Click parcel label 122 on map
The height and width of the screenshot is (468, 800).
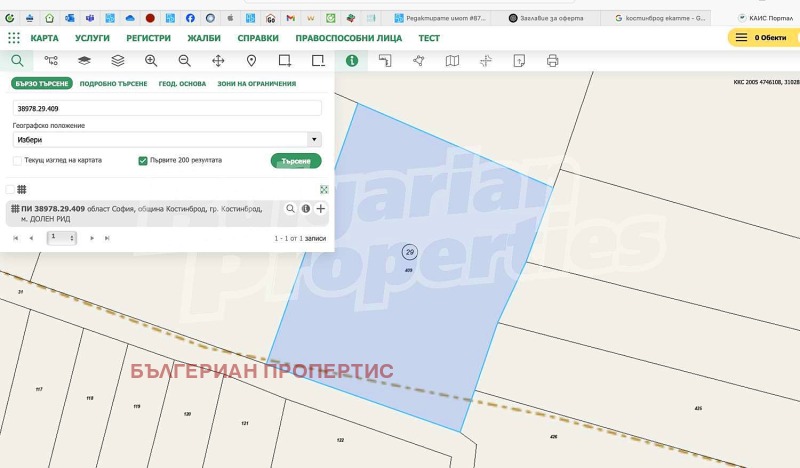[x=340, y=439]
